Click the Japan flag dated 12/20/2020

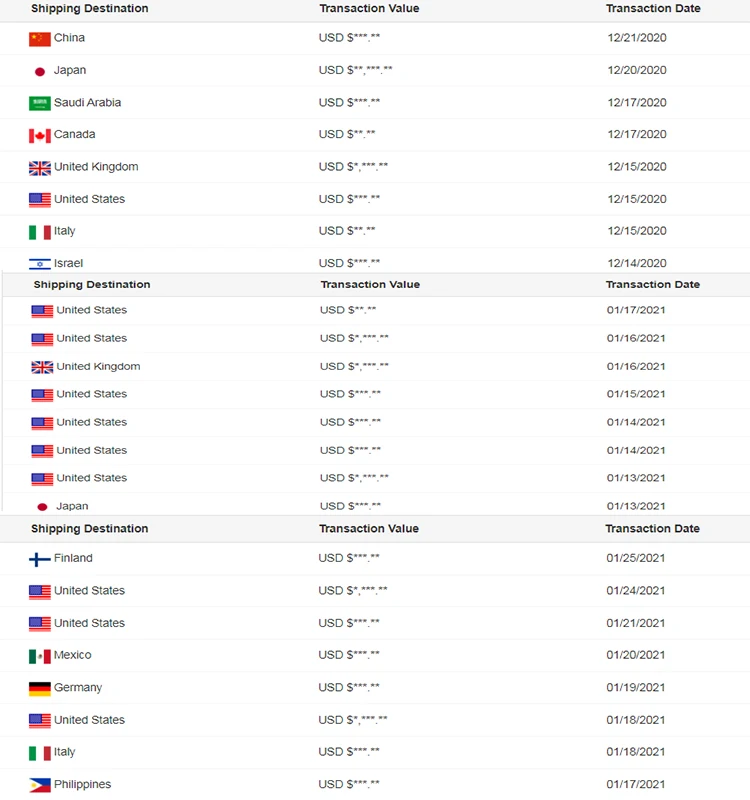pos(40,71)
